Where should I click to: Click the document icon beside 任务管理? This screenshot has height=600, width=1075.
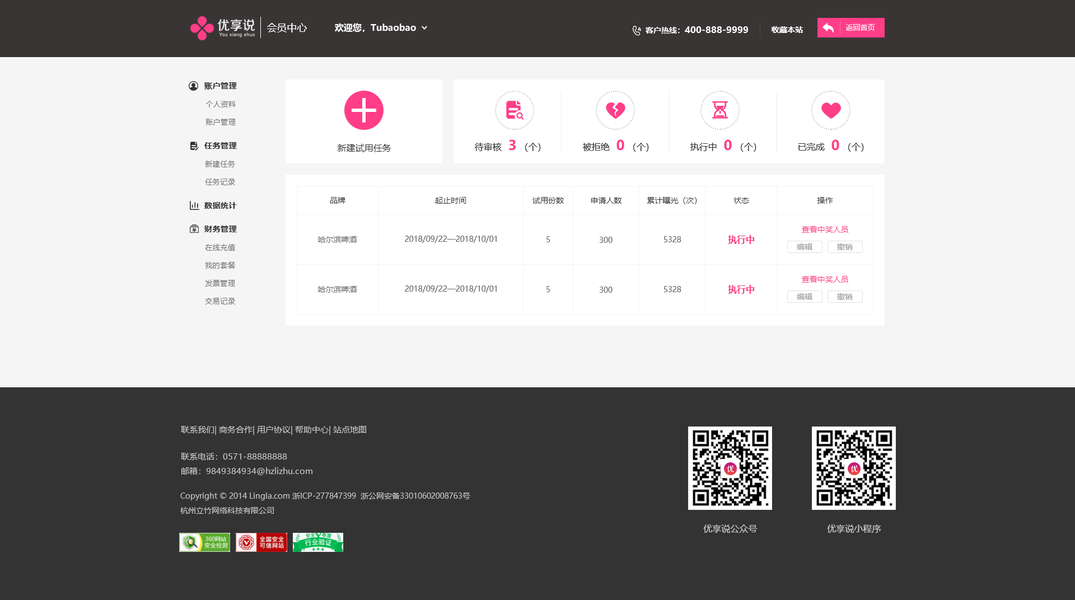coord(194,145)
